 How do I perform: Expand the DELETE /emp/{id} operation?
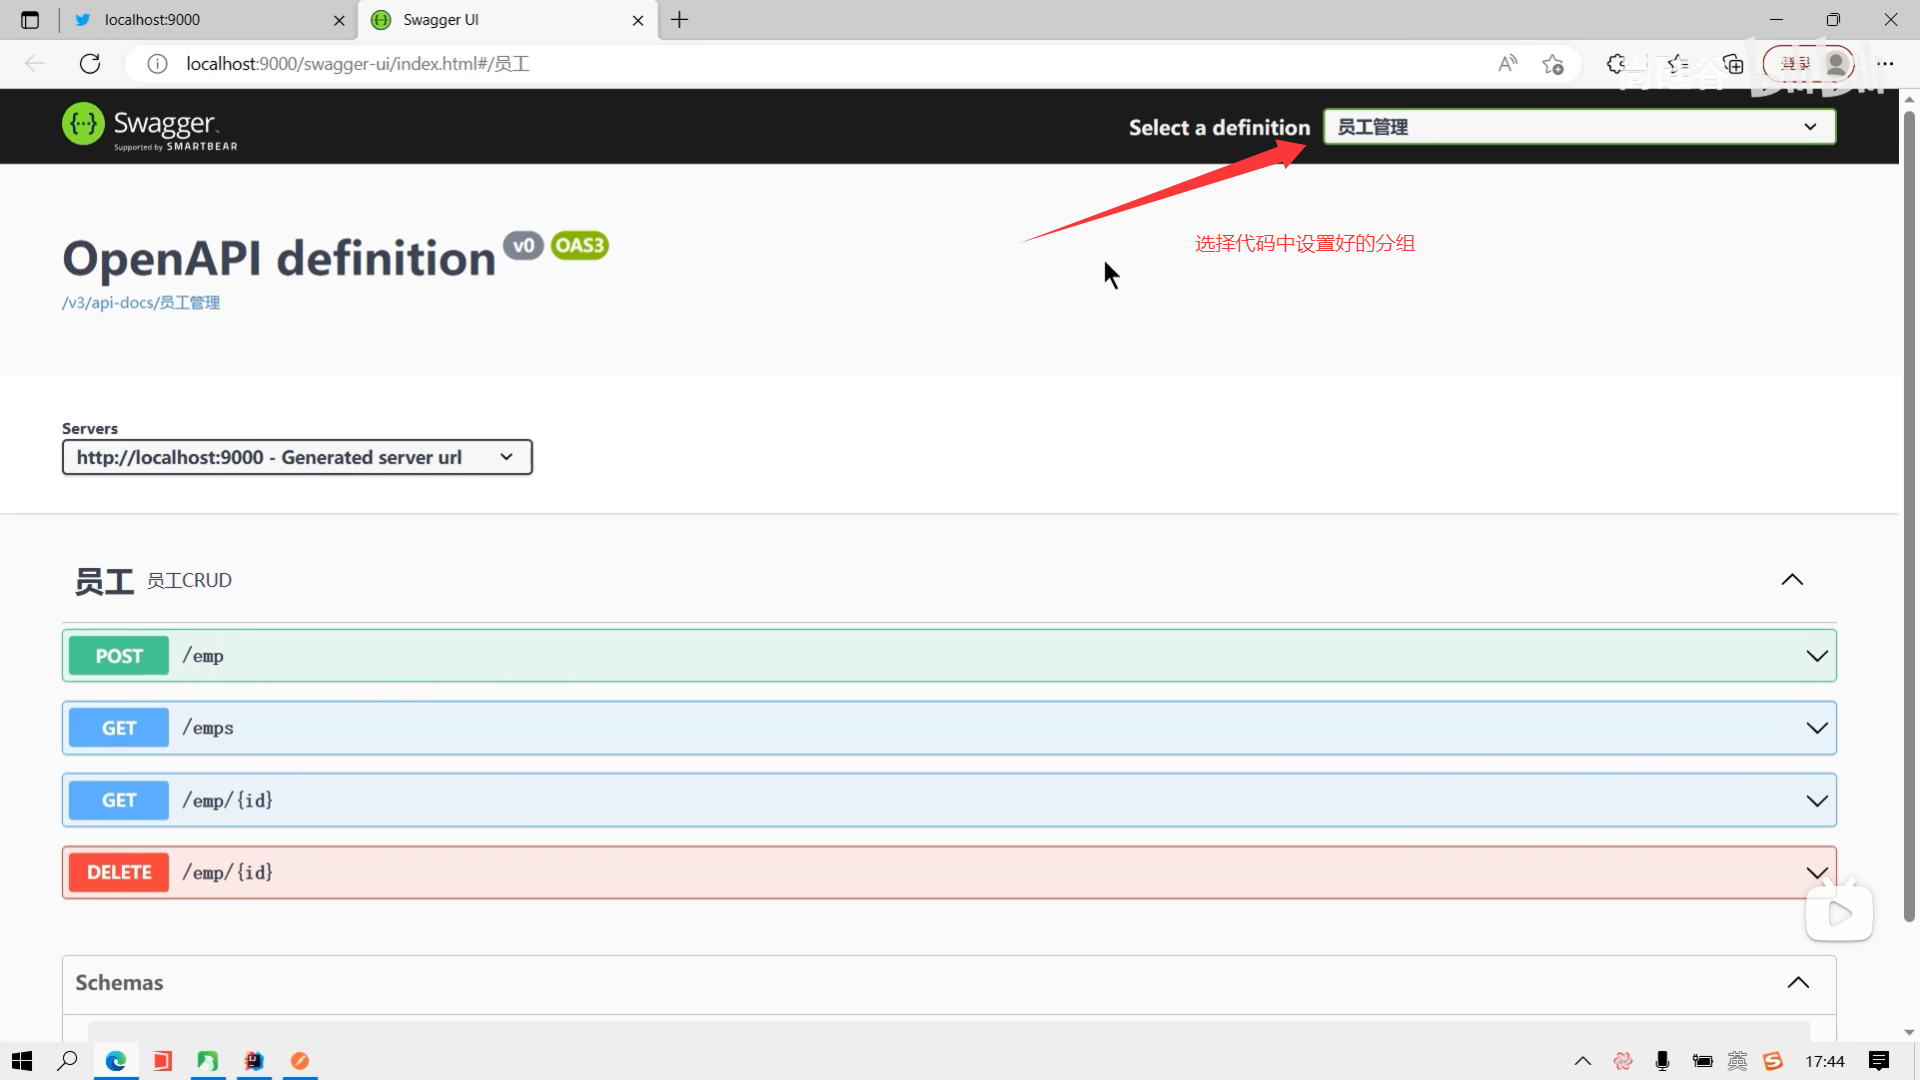pyautogui.click(x=948, y=872)
